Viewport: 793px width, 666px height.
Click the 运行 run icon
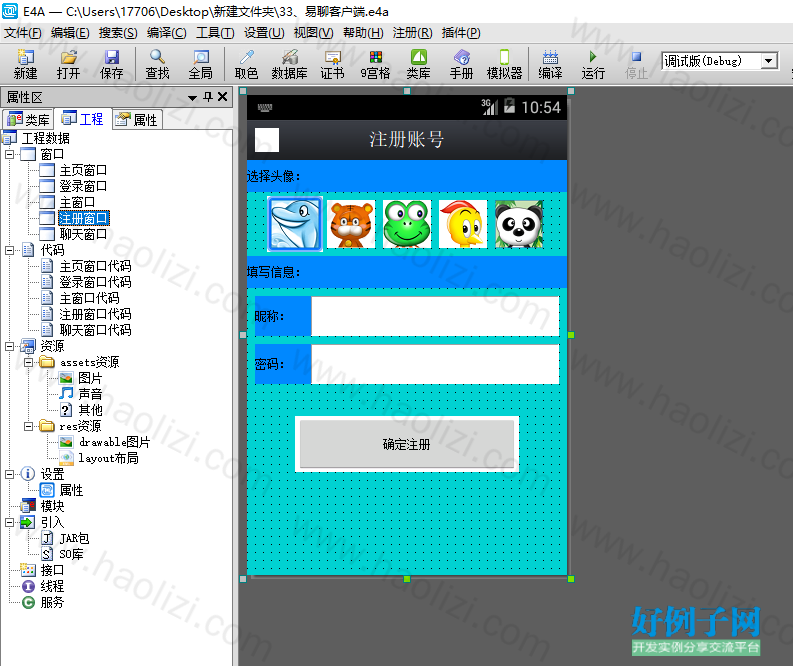pyautogui.click(x=593, y=64)
